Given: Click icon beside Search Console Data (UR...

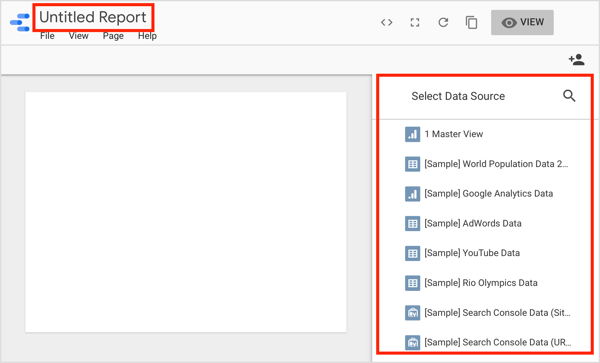Looking at the screenshot, I should [x=412, y=342].
